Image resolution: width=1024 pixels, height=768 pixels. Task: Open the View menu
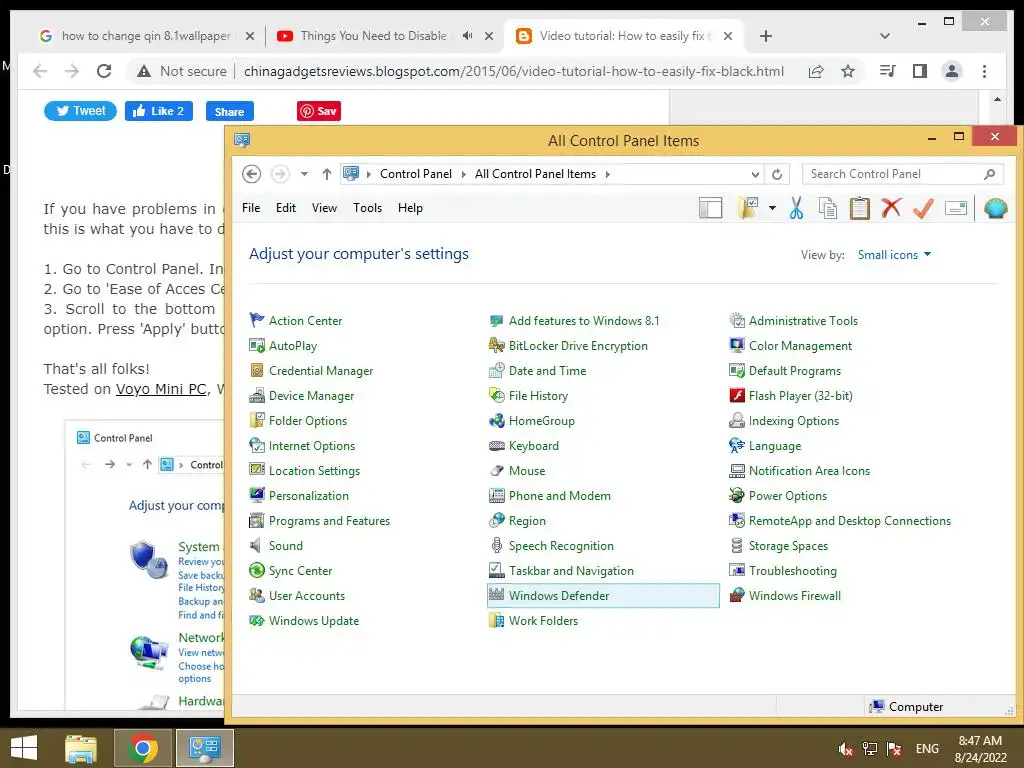coord(324,208)
